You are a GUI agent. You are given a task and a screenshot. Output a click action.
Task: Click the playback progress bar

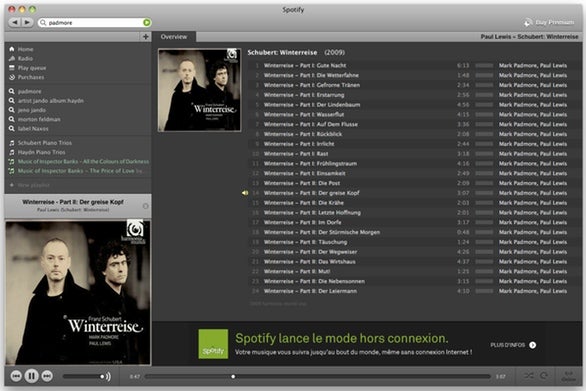[318, 376]
